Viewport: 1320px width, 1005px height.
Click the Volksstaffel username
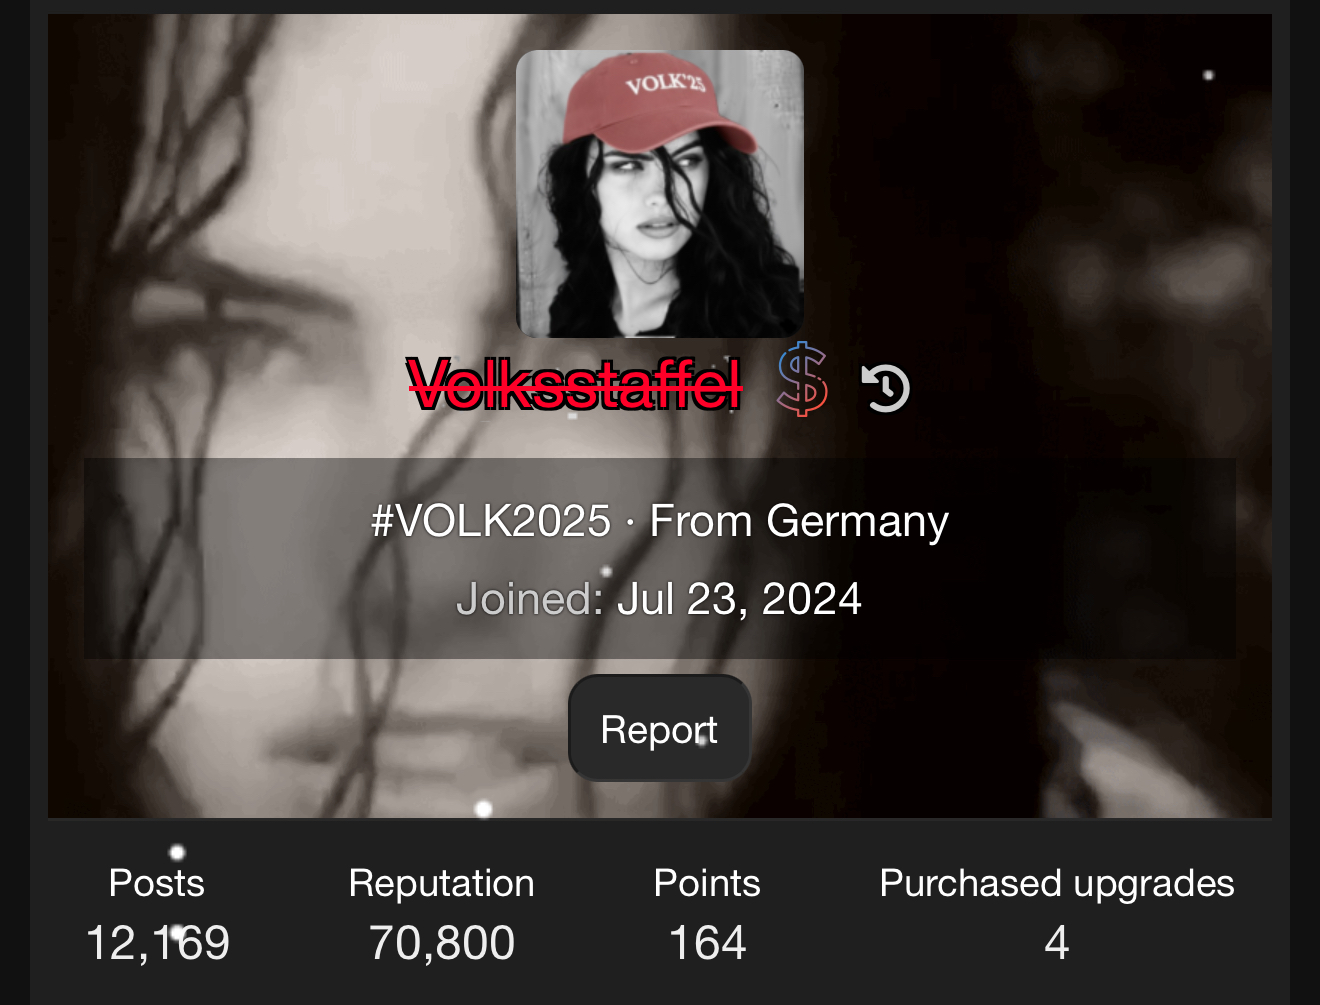point(575,384)
